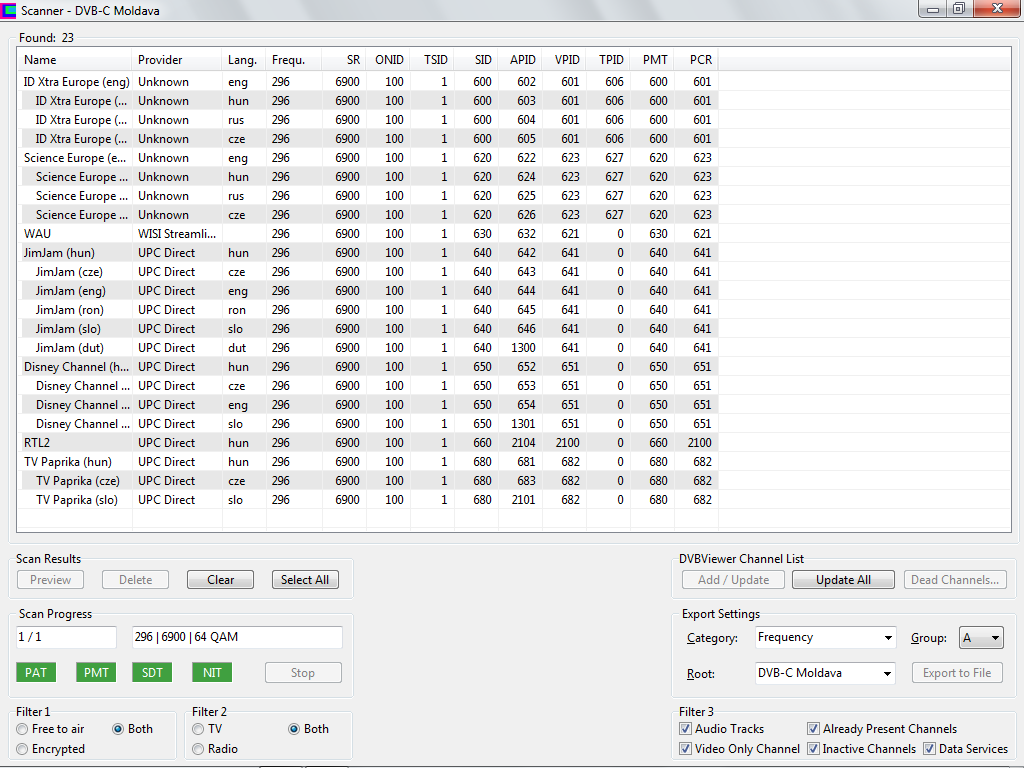The image size is (1024, 768).
Task: Click the green NIT status indicator
Action: pos(212,673)
